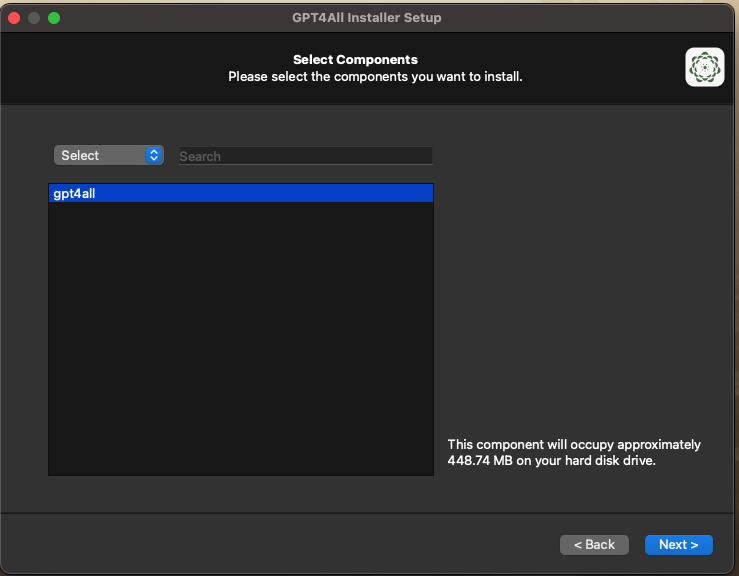This screenshot has width=739, height=576.
Task: Click the GPT4All flower logo icon
Action: [x=705, y=67]
